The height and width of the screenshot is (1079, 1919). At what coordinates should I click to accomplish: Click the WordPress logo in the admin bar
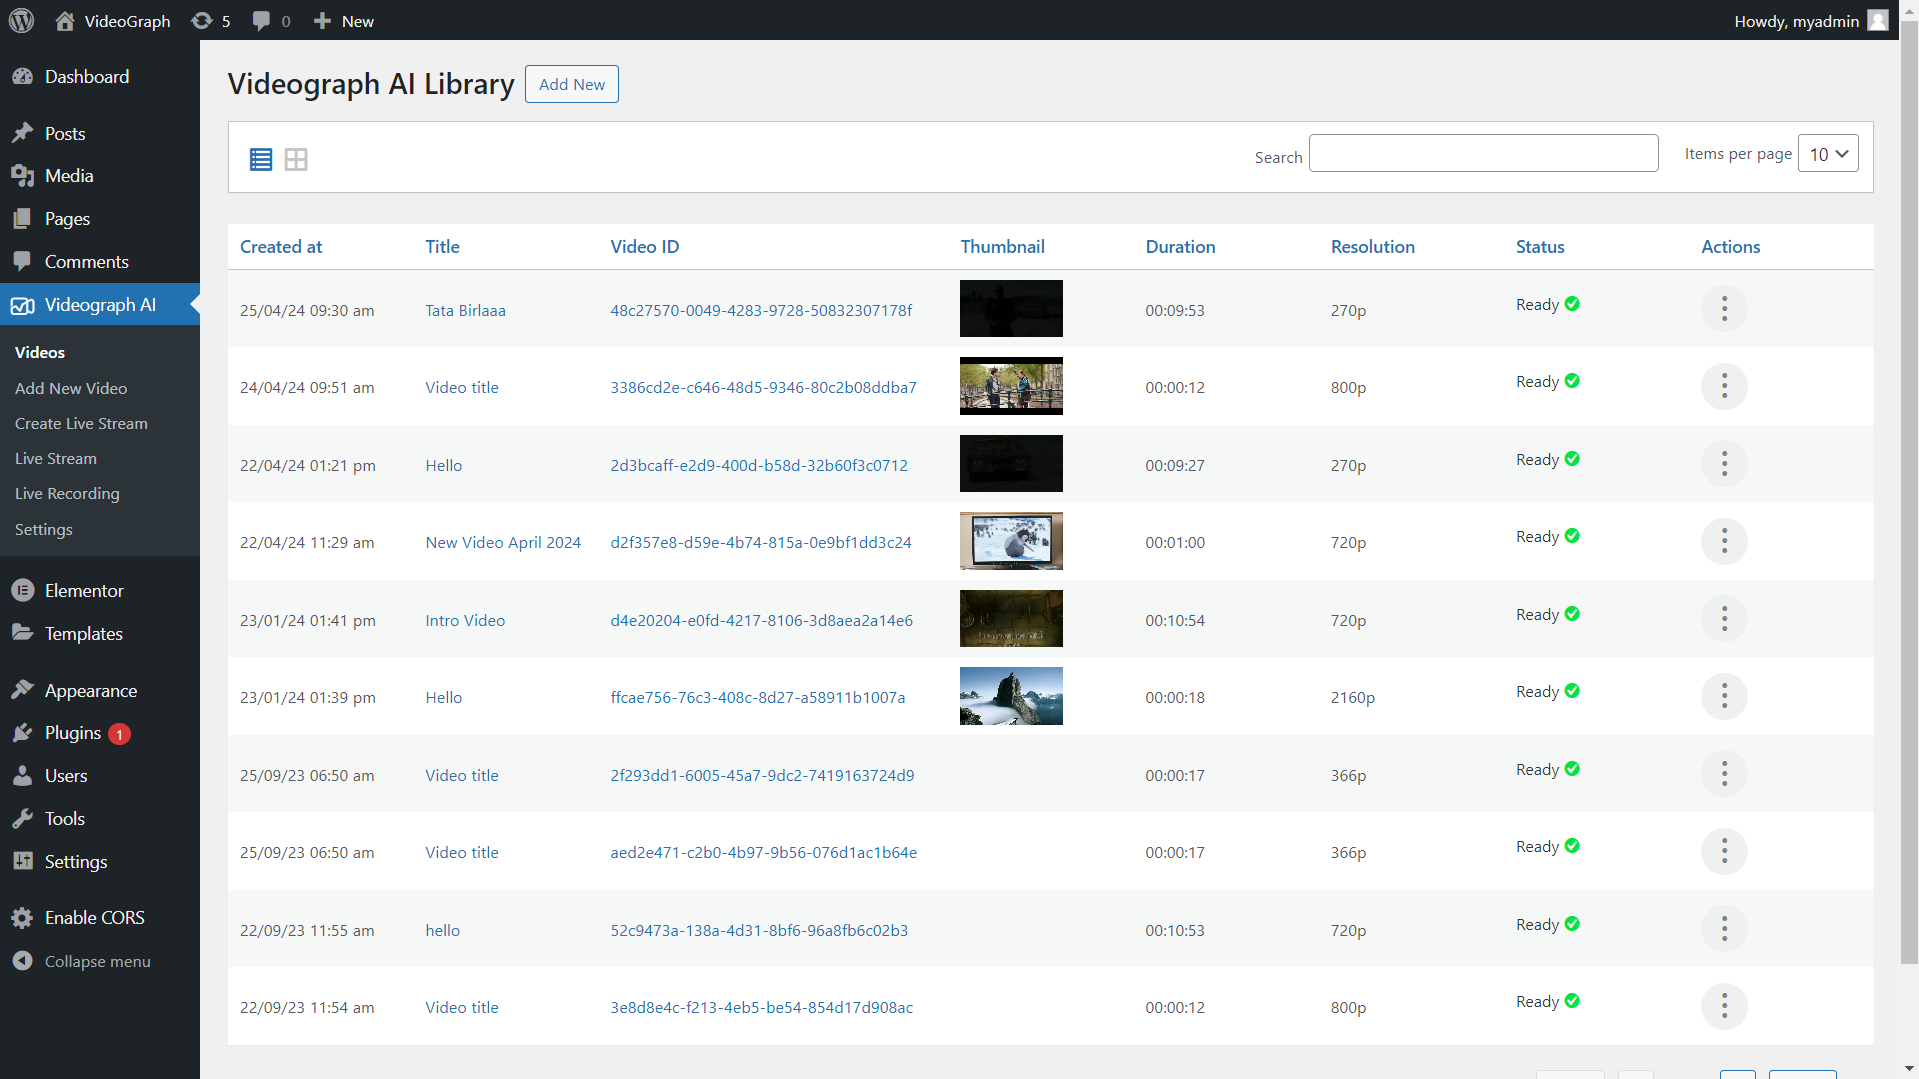21,20
